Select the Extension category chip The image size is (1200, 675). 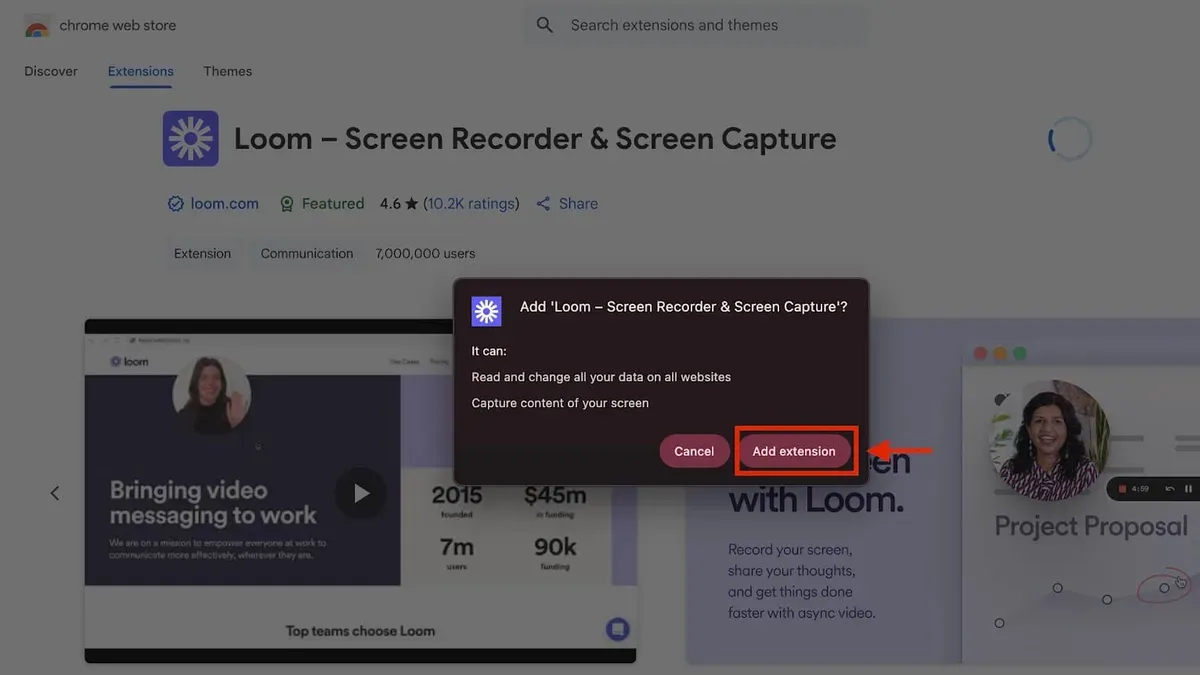(202, 253)
